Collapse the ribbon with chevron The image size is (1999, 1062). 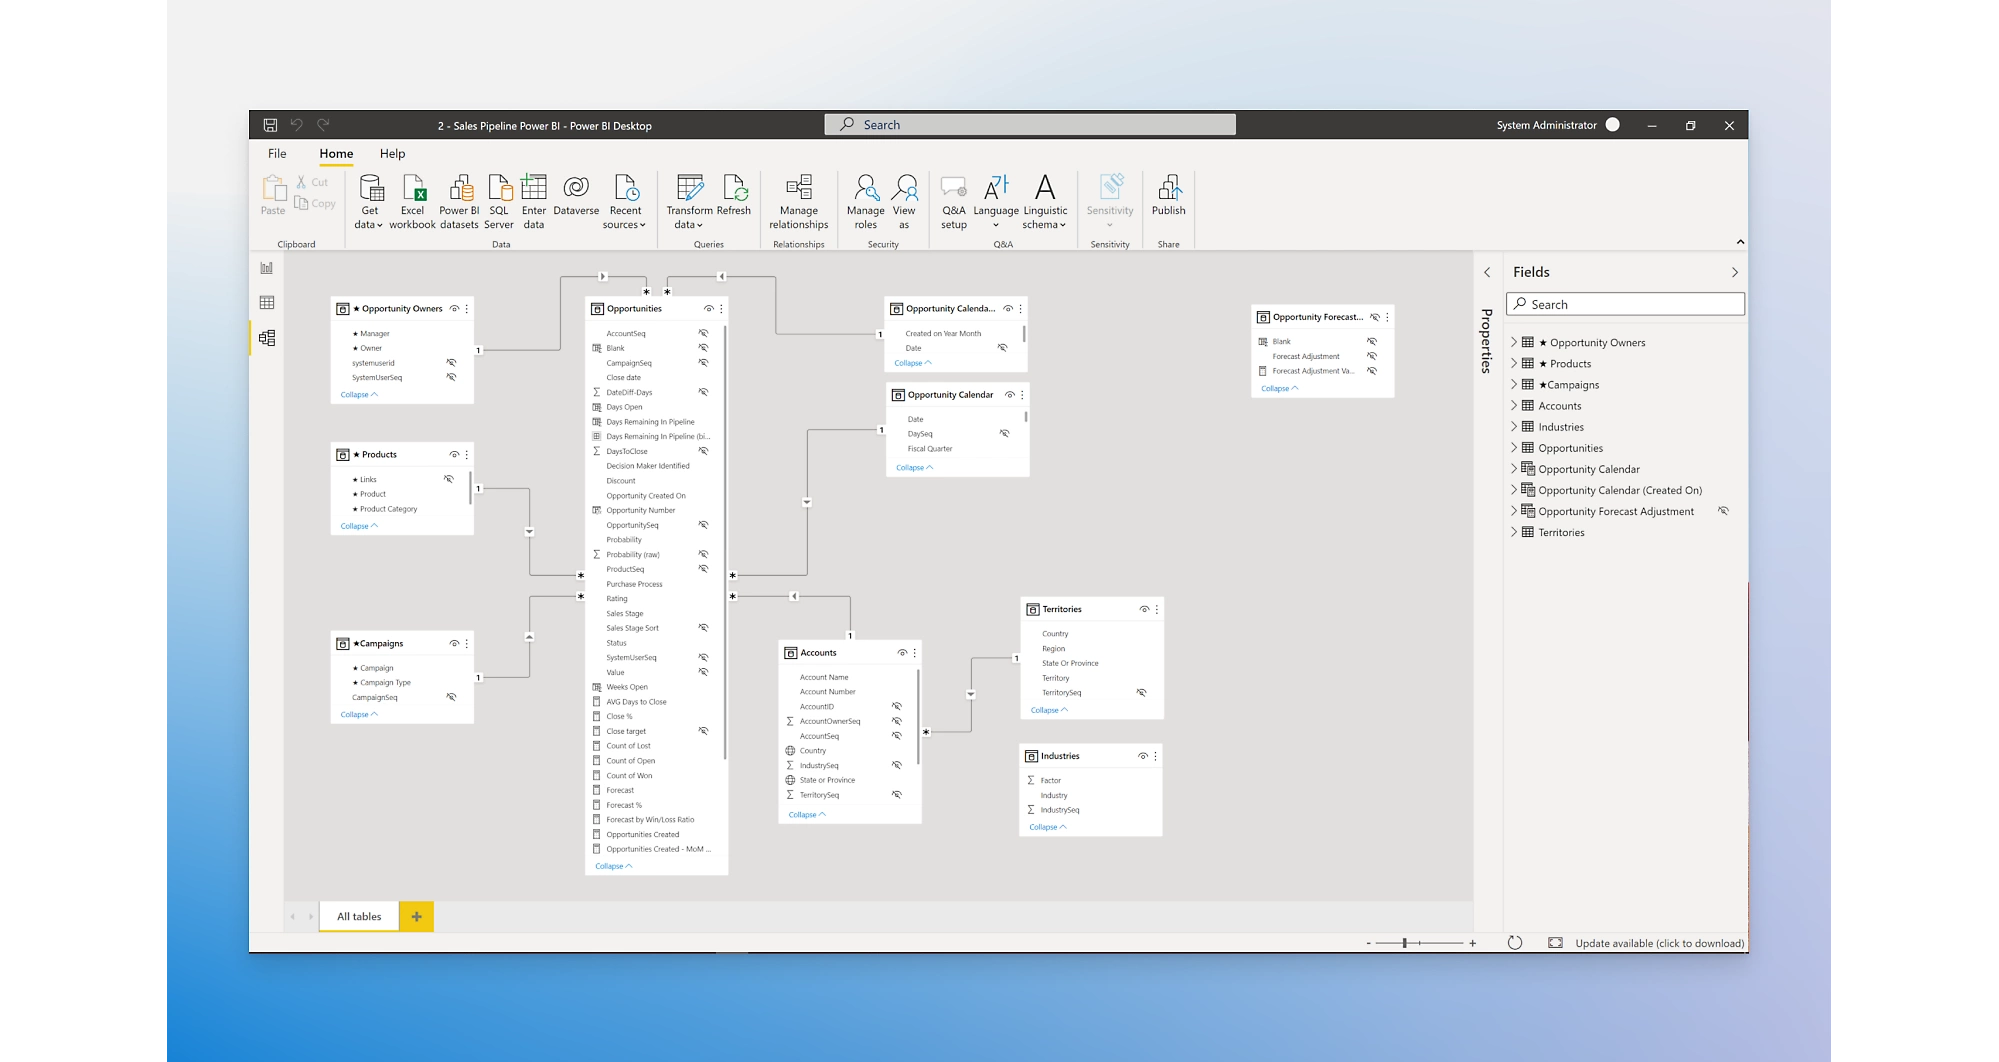pos(1740,242)
